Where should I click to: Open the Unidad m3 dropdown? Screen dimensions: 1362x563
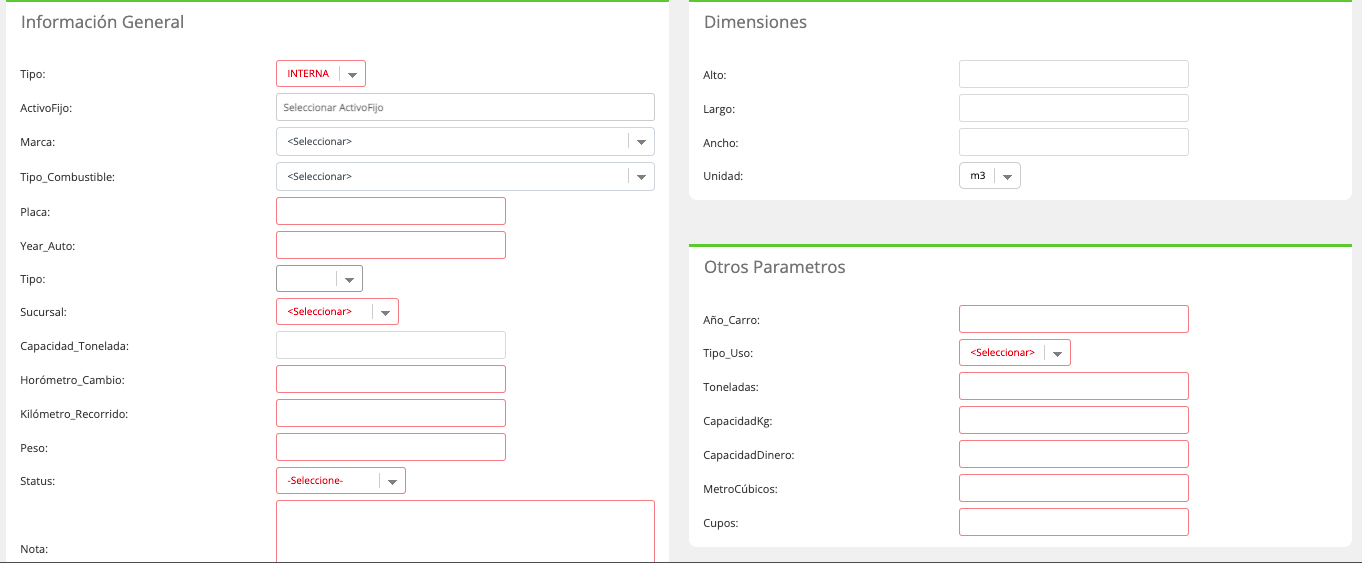[990, 175]
